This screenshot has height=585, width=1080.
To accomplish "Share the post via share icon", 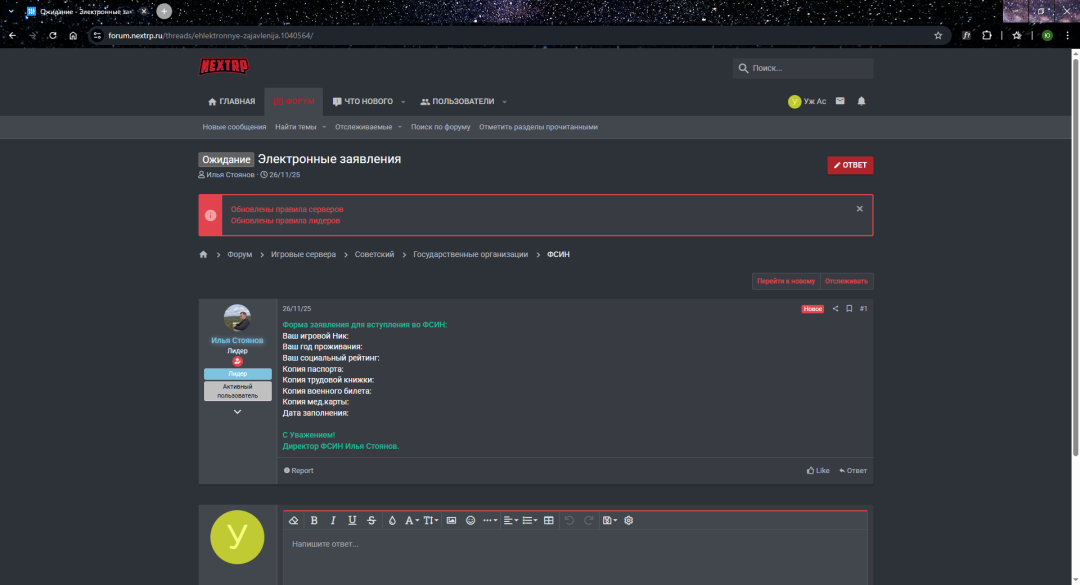I will click(835, 309).
